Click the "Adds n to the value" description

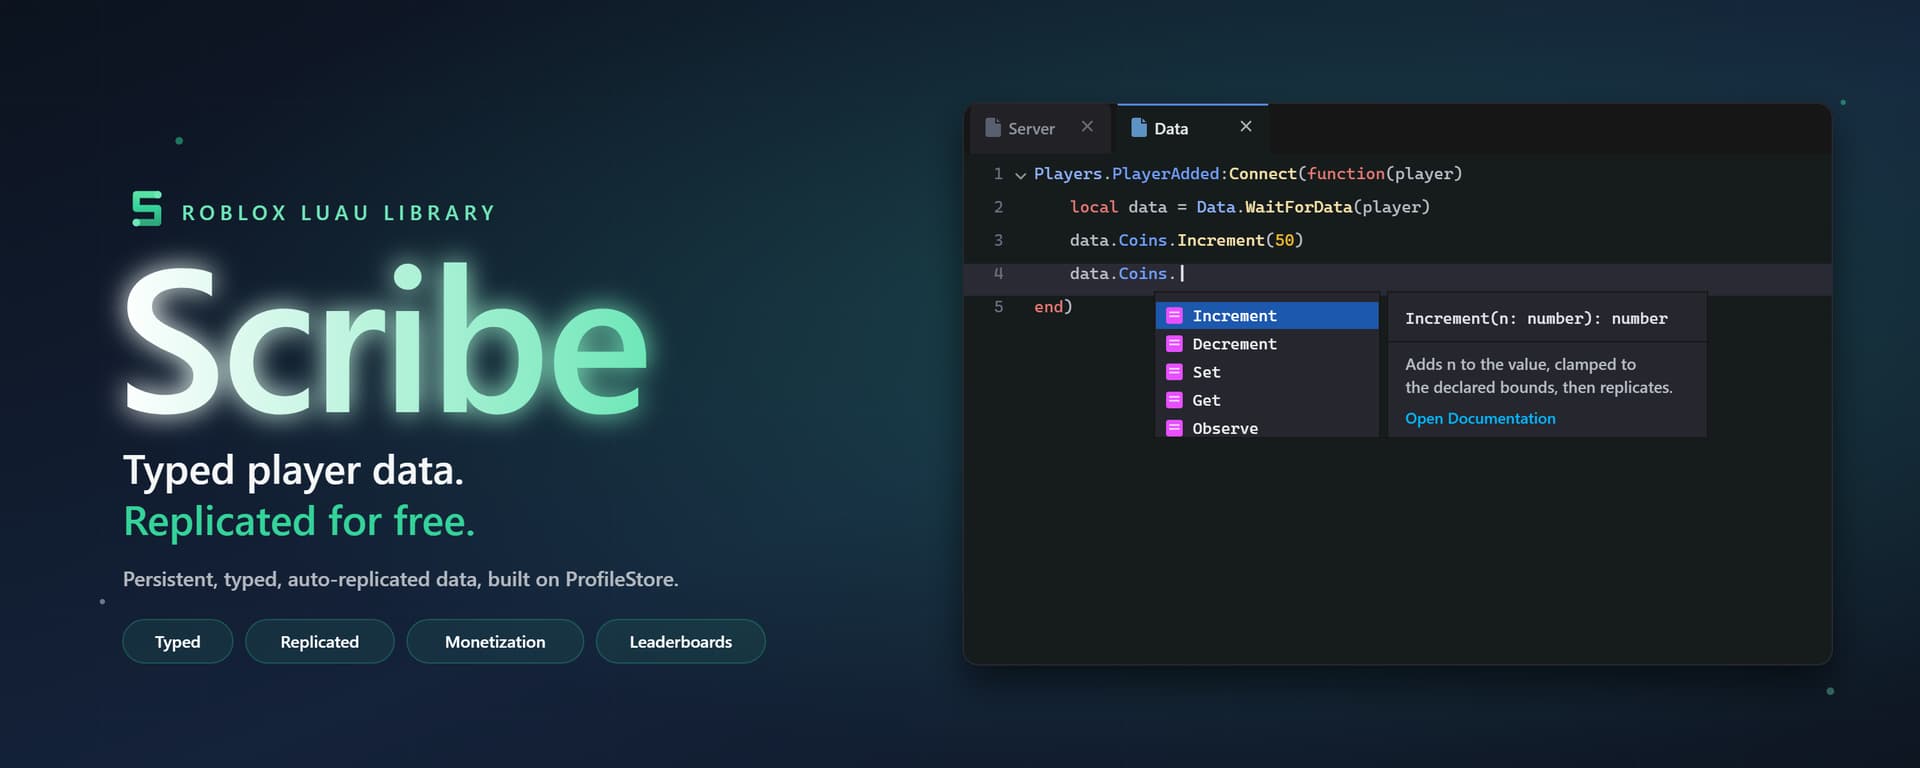pyautogui.click(x=1539, y=376)
